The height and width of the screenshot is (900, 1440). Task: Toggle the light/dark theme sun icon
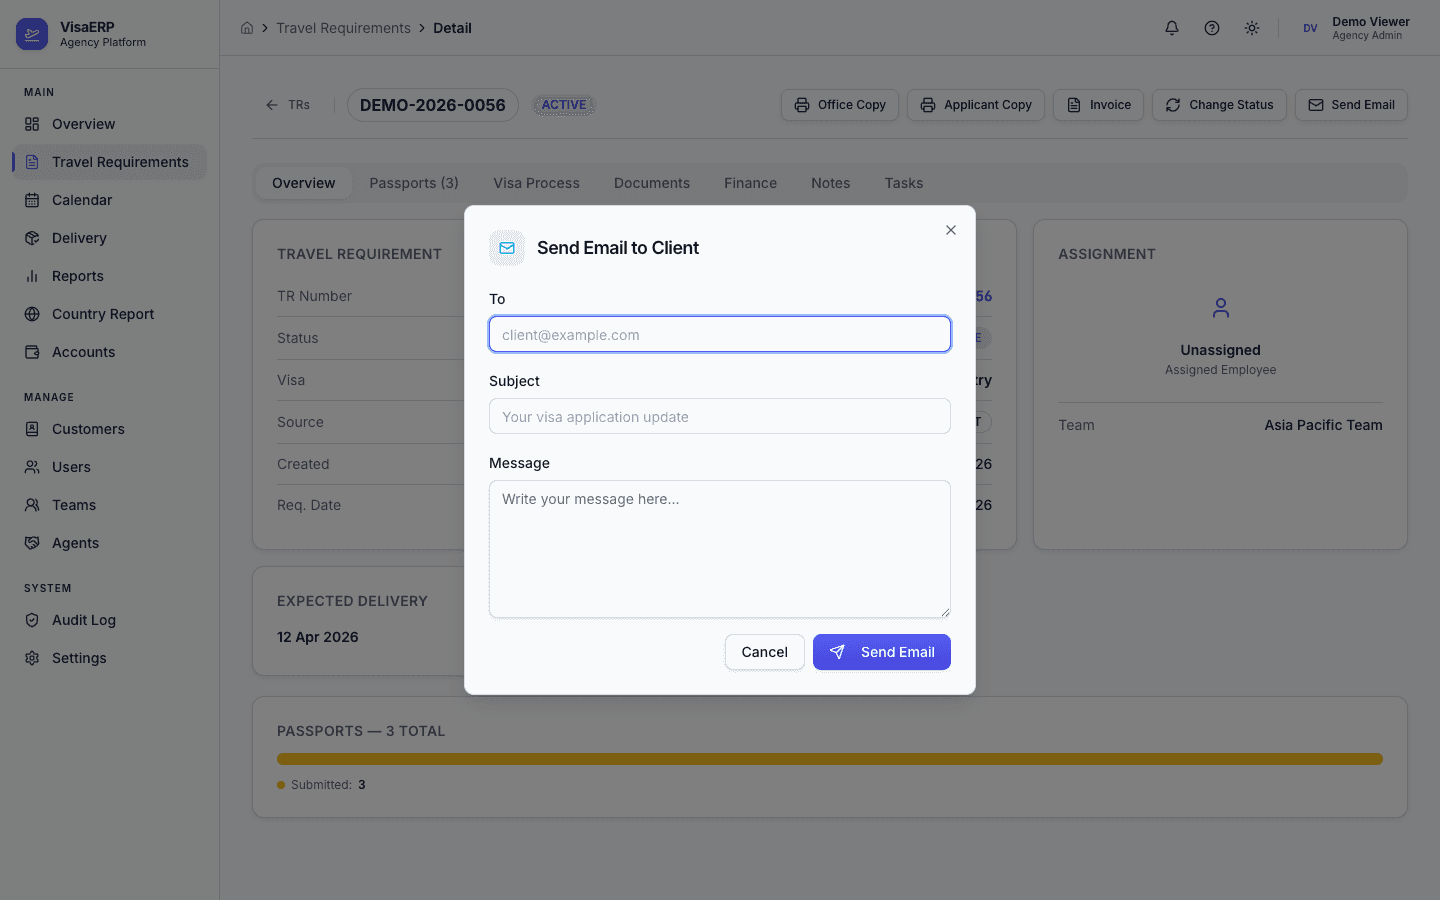click(x=1252, y=28)
